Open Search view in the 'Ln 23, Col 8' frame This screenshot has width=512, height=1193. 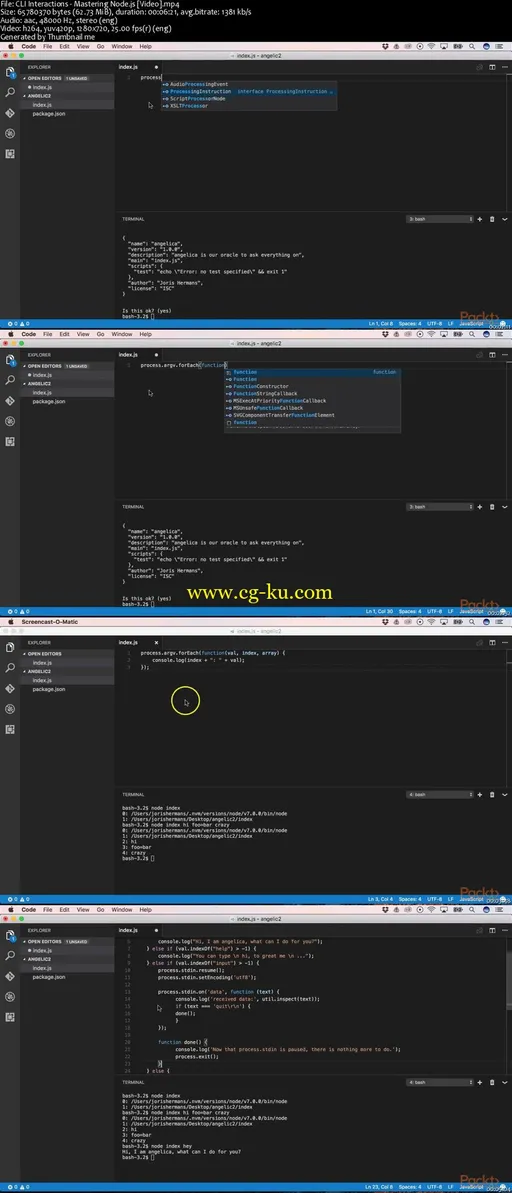click(10, 956)
